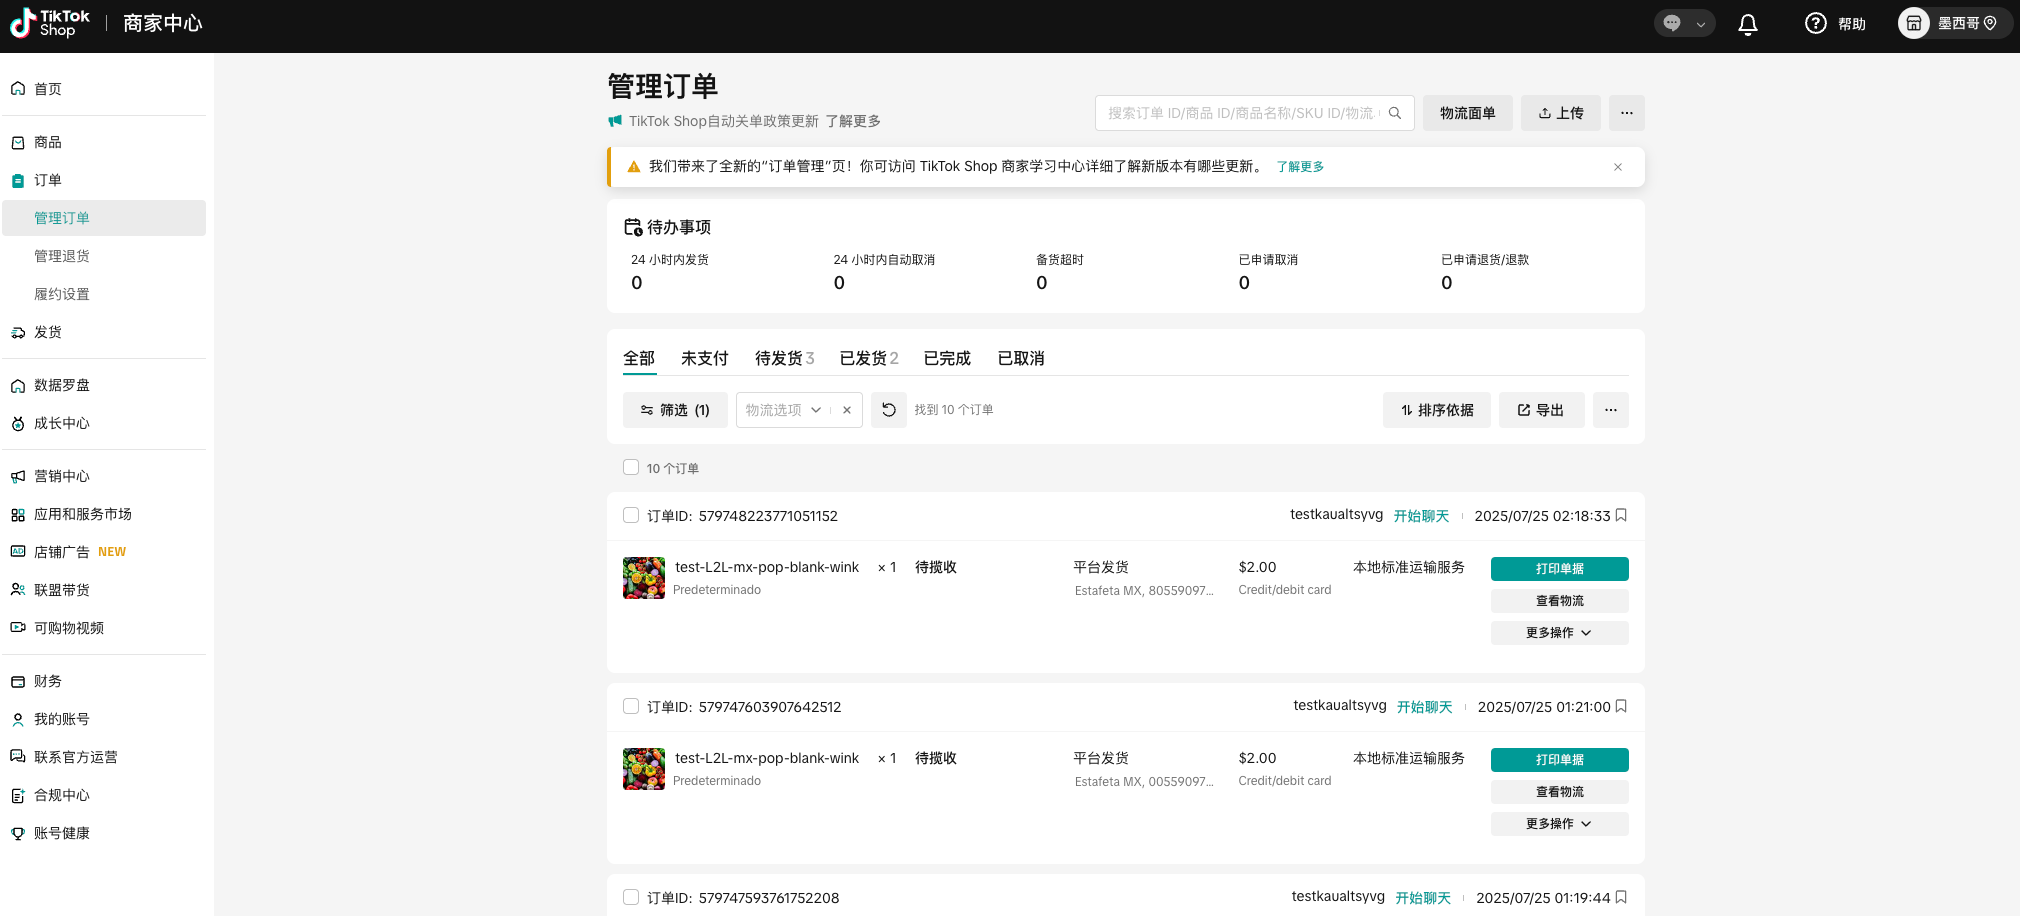
Task: Expand the logistics options dropdown
Action: [815, 410]
